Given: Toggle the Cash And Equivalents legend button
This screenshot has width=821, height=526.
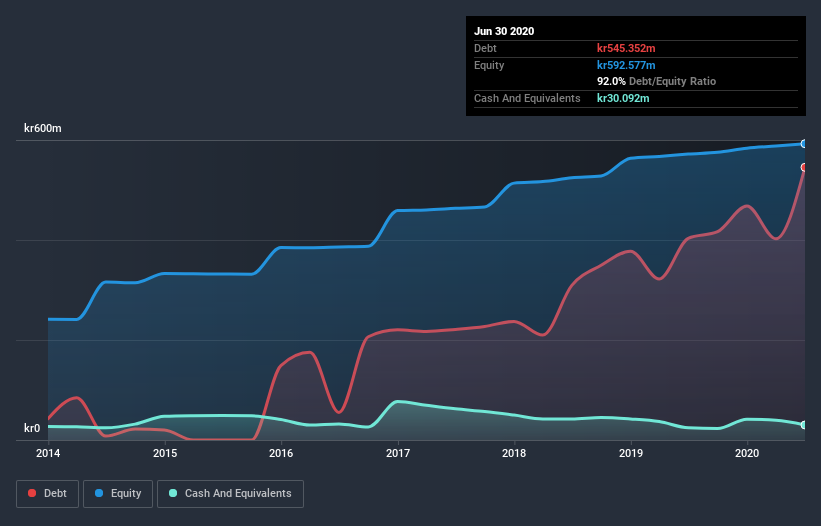Looking at the screenshot, I should click(x=230, y=494).
